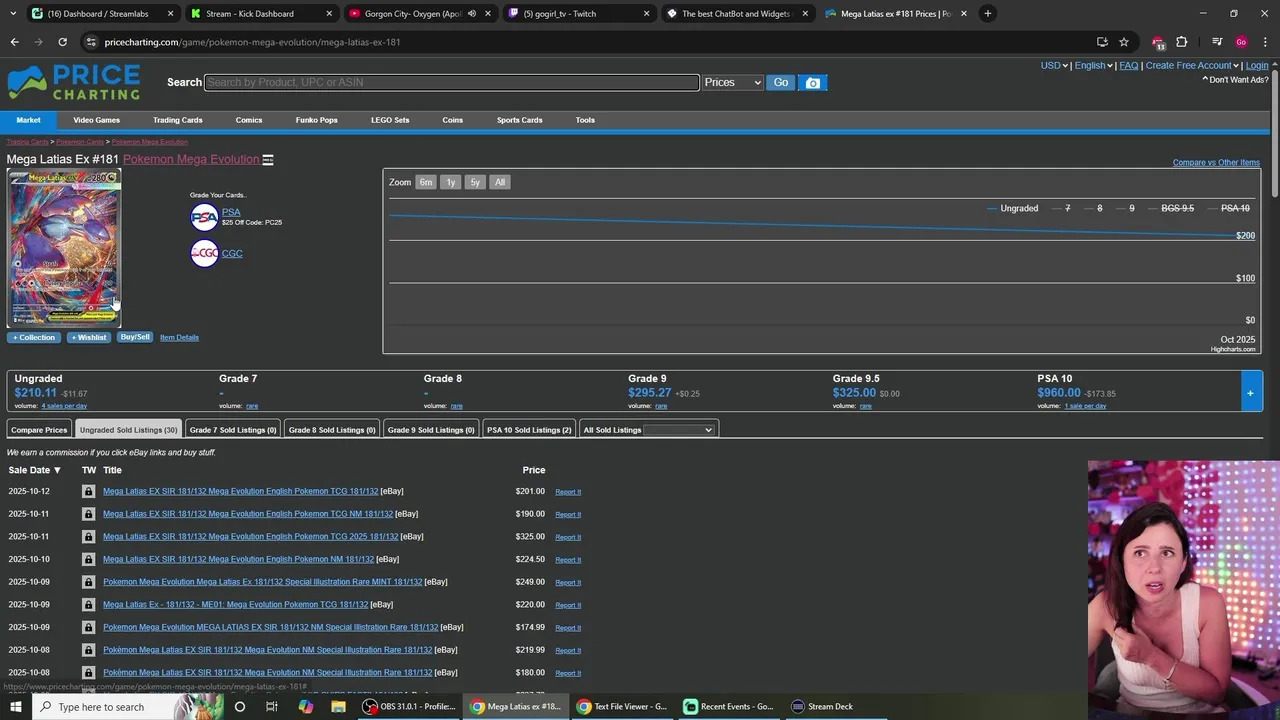
Task: Open the Funko Pops menu
Action: 316,120
